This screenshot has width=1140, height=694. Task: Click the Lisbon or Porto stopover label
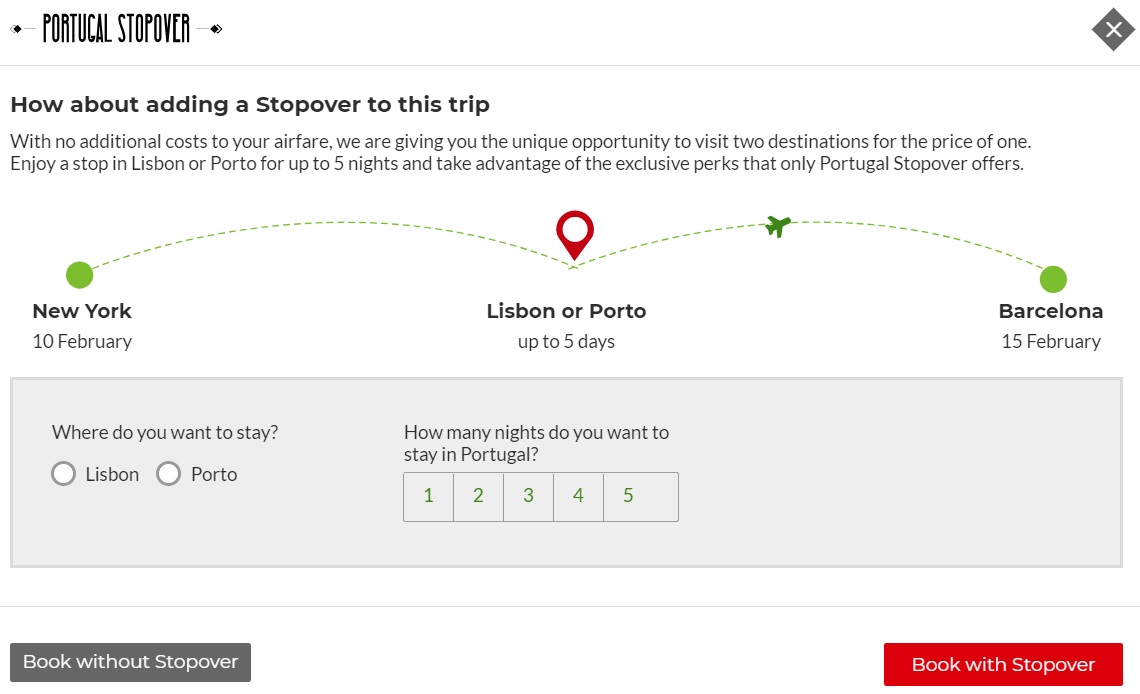[566, 311]
